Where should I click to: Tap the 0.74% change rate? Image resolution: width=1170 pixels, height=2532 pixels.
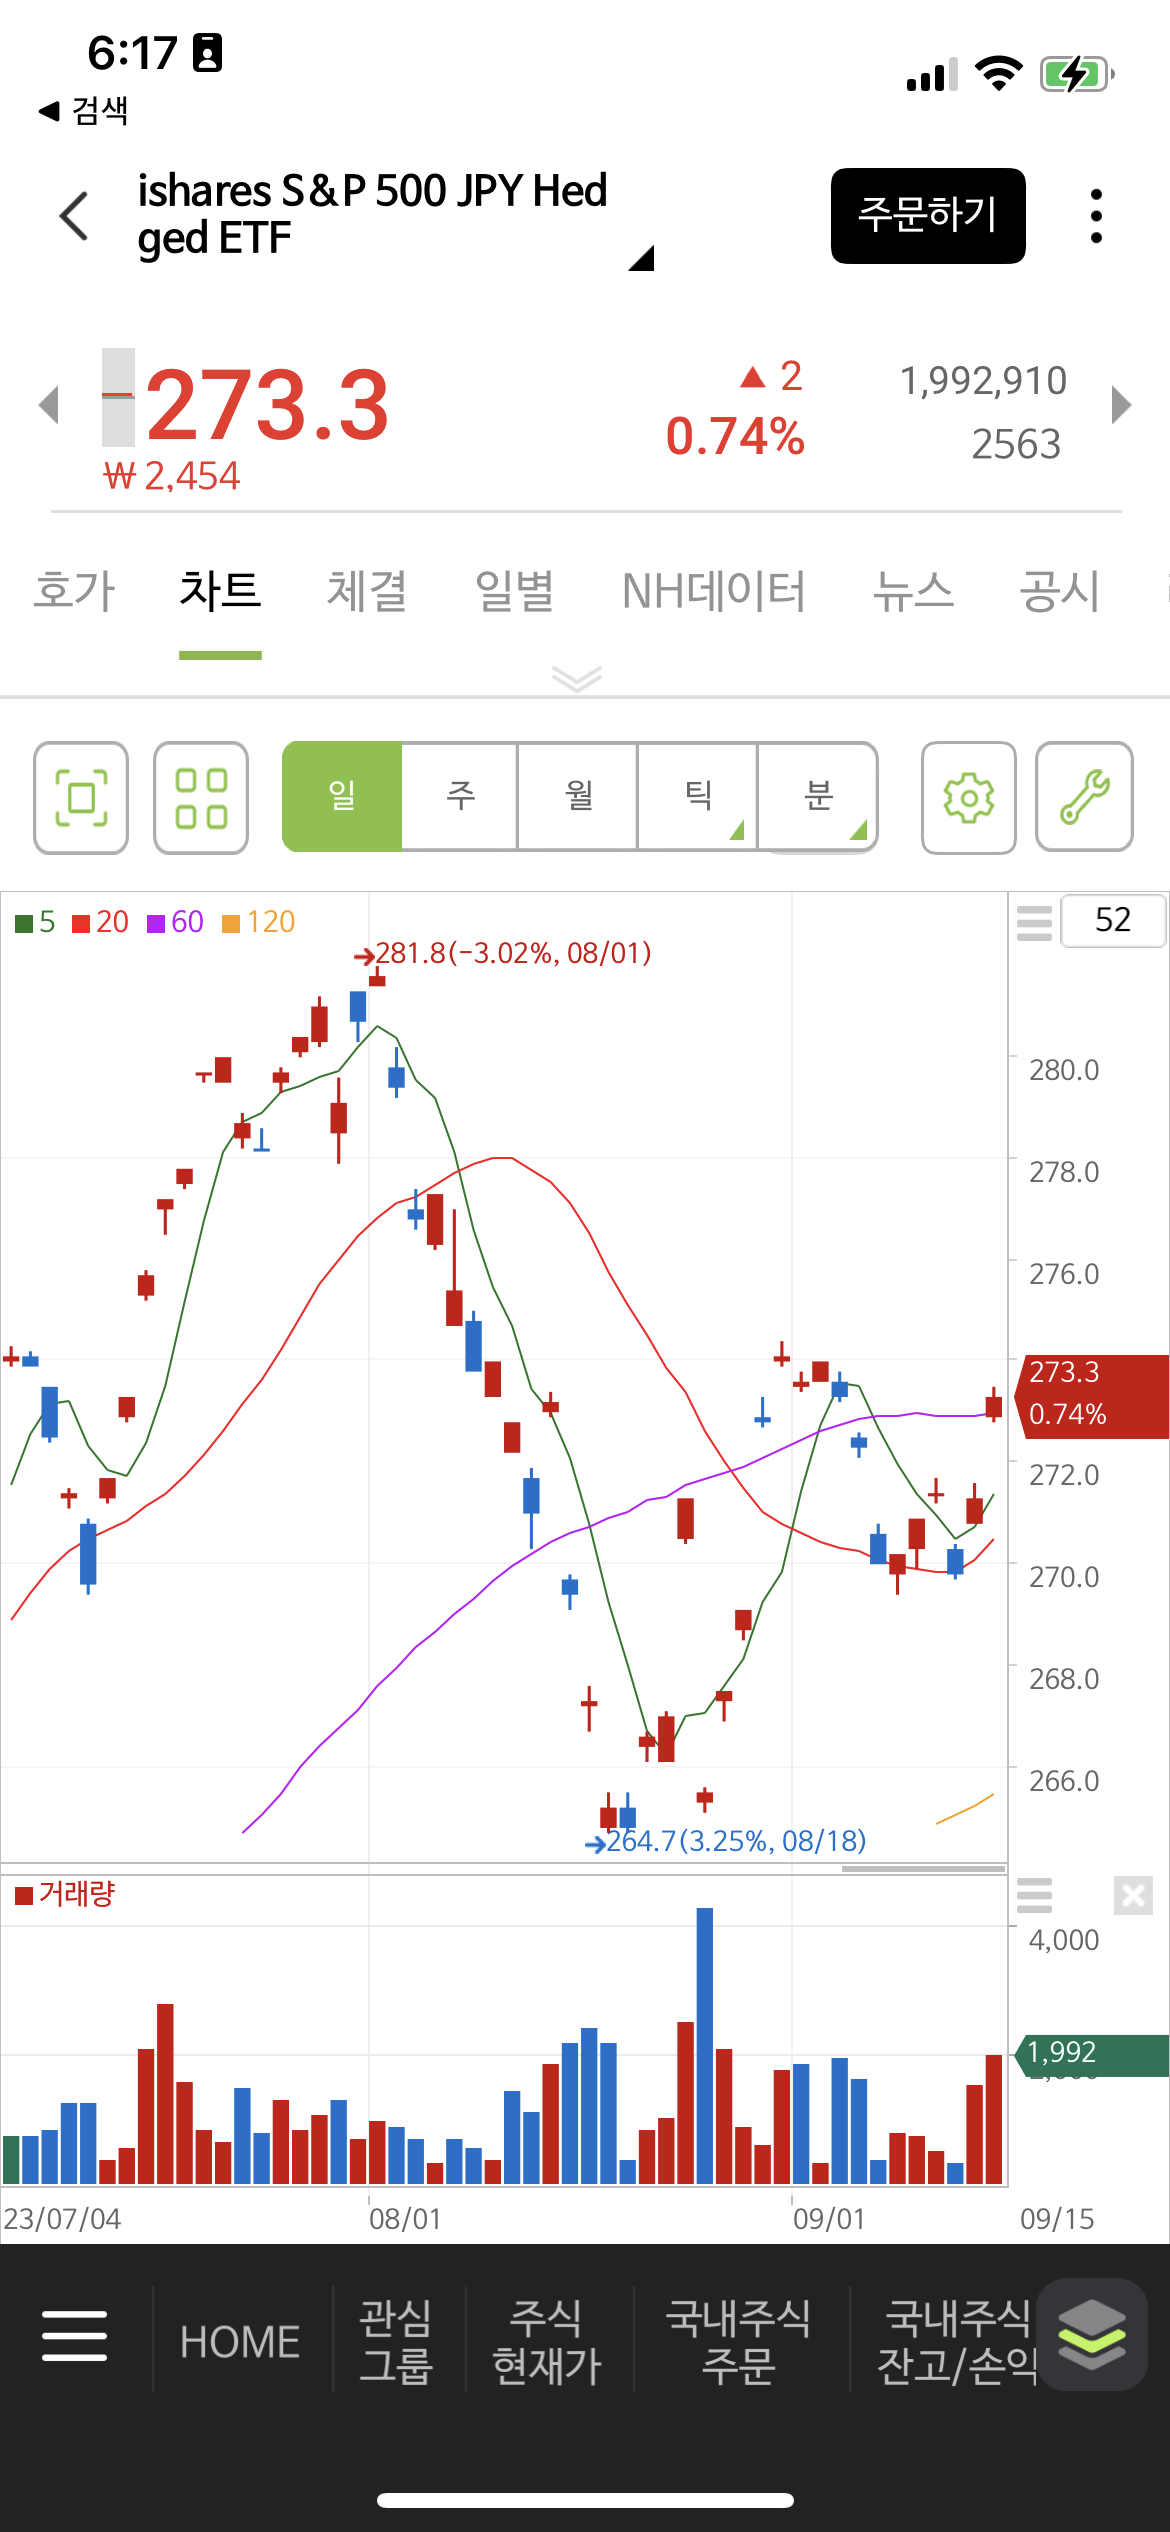(x=735, y=437)
